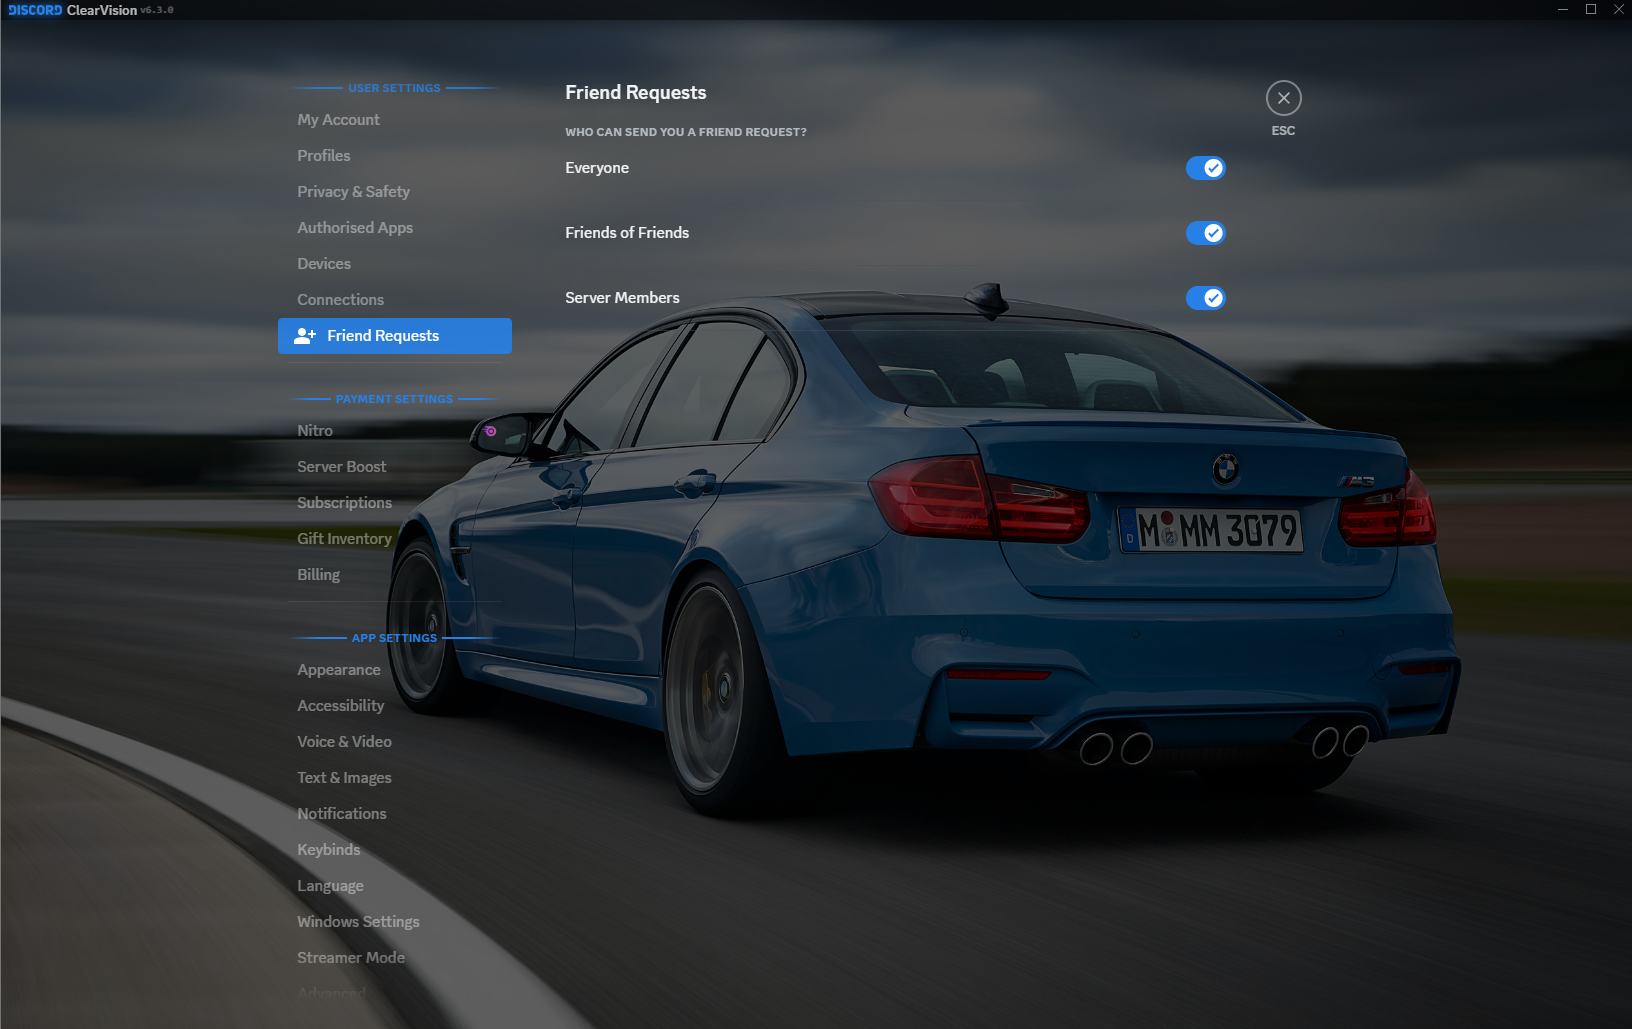The image size is (1632, 1029).
Task: Open the Profiles settings page
Action: coord(395,156)
